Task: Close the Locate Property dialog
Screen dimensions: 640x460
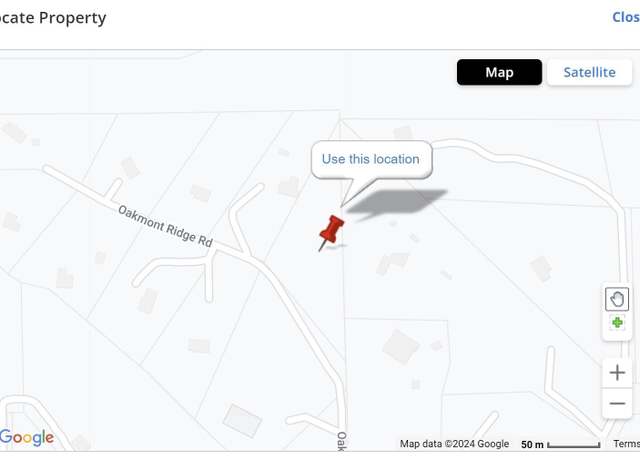Action: tap(626, 17)
